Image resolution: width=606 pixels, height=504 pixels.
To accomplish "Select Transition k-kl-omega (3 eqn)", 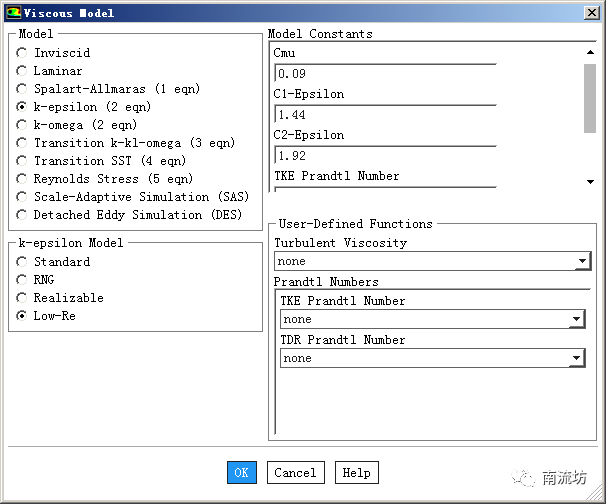I will click(23, 143).
